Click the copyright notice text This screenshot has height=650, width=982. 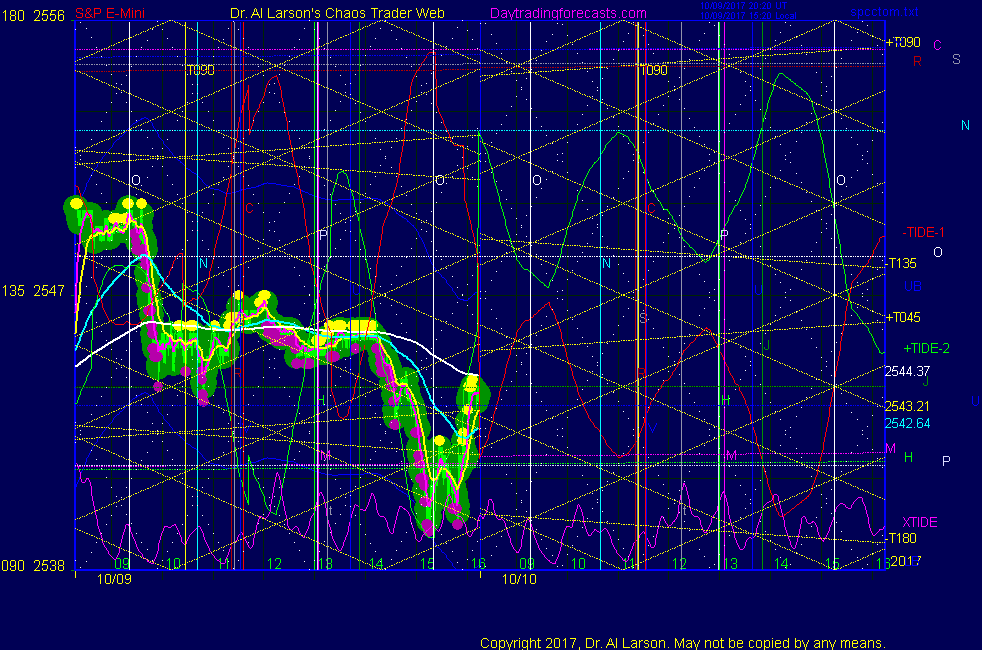point(683,642)
